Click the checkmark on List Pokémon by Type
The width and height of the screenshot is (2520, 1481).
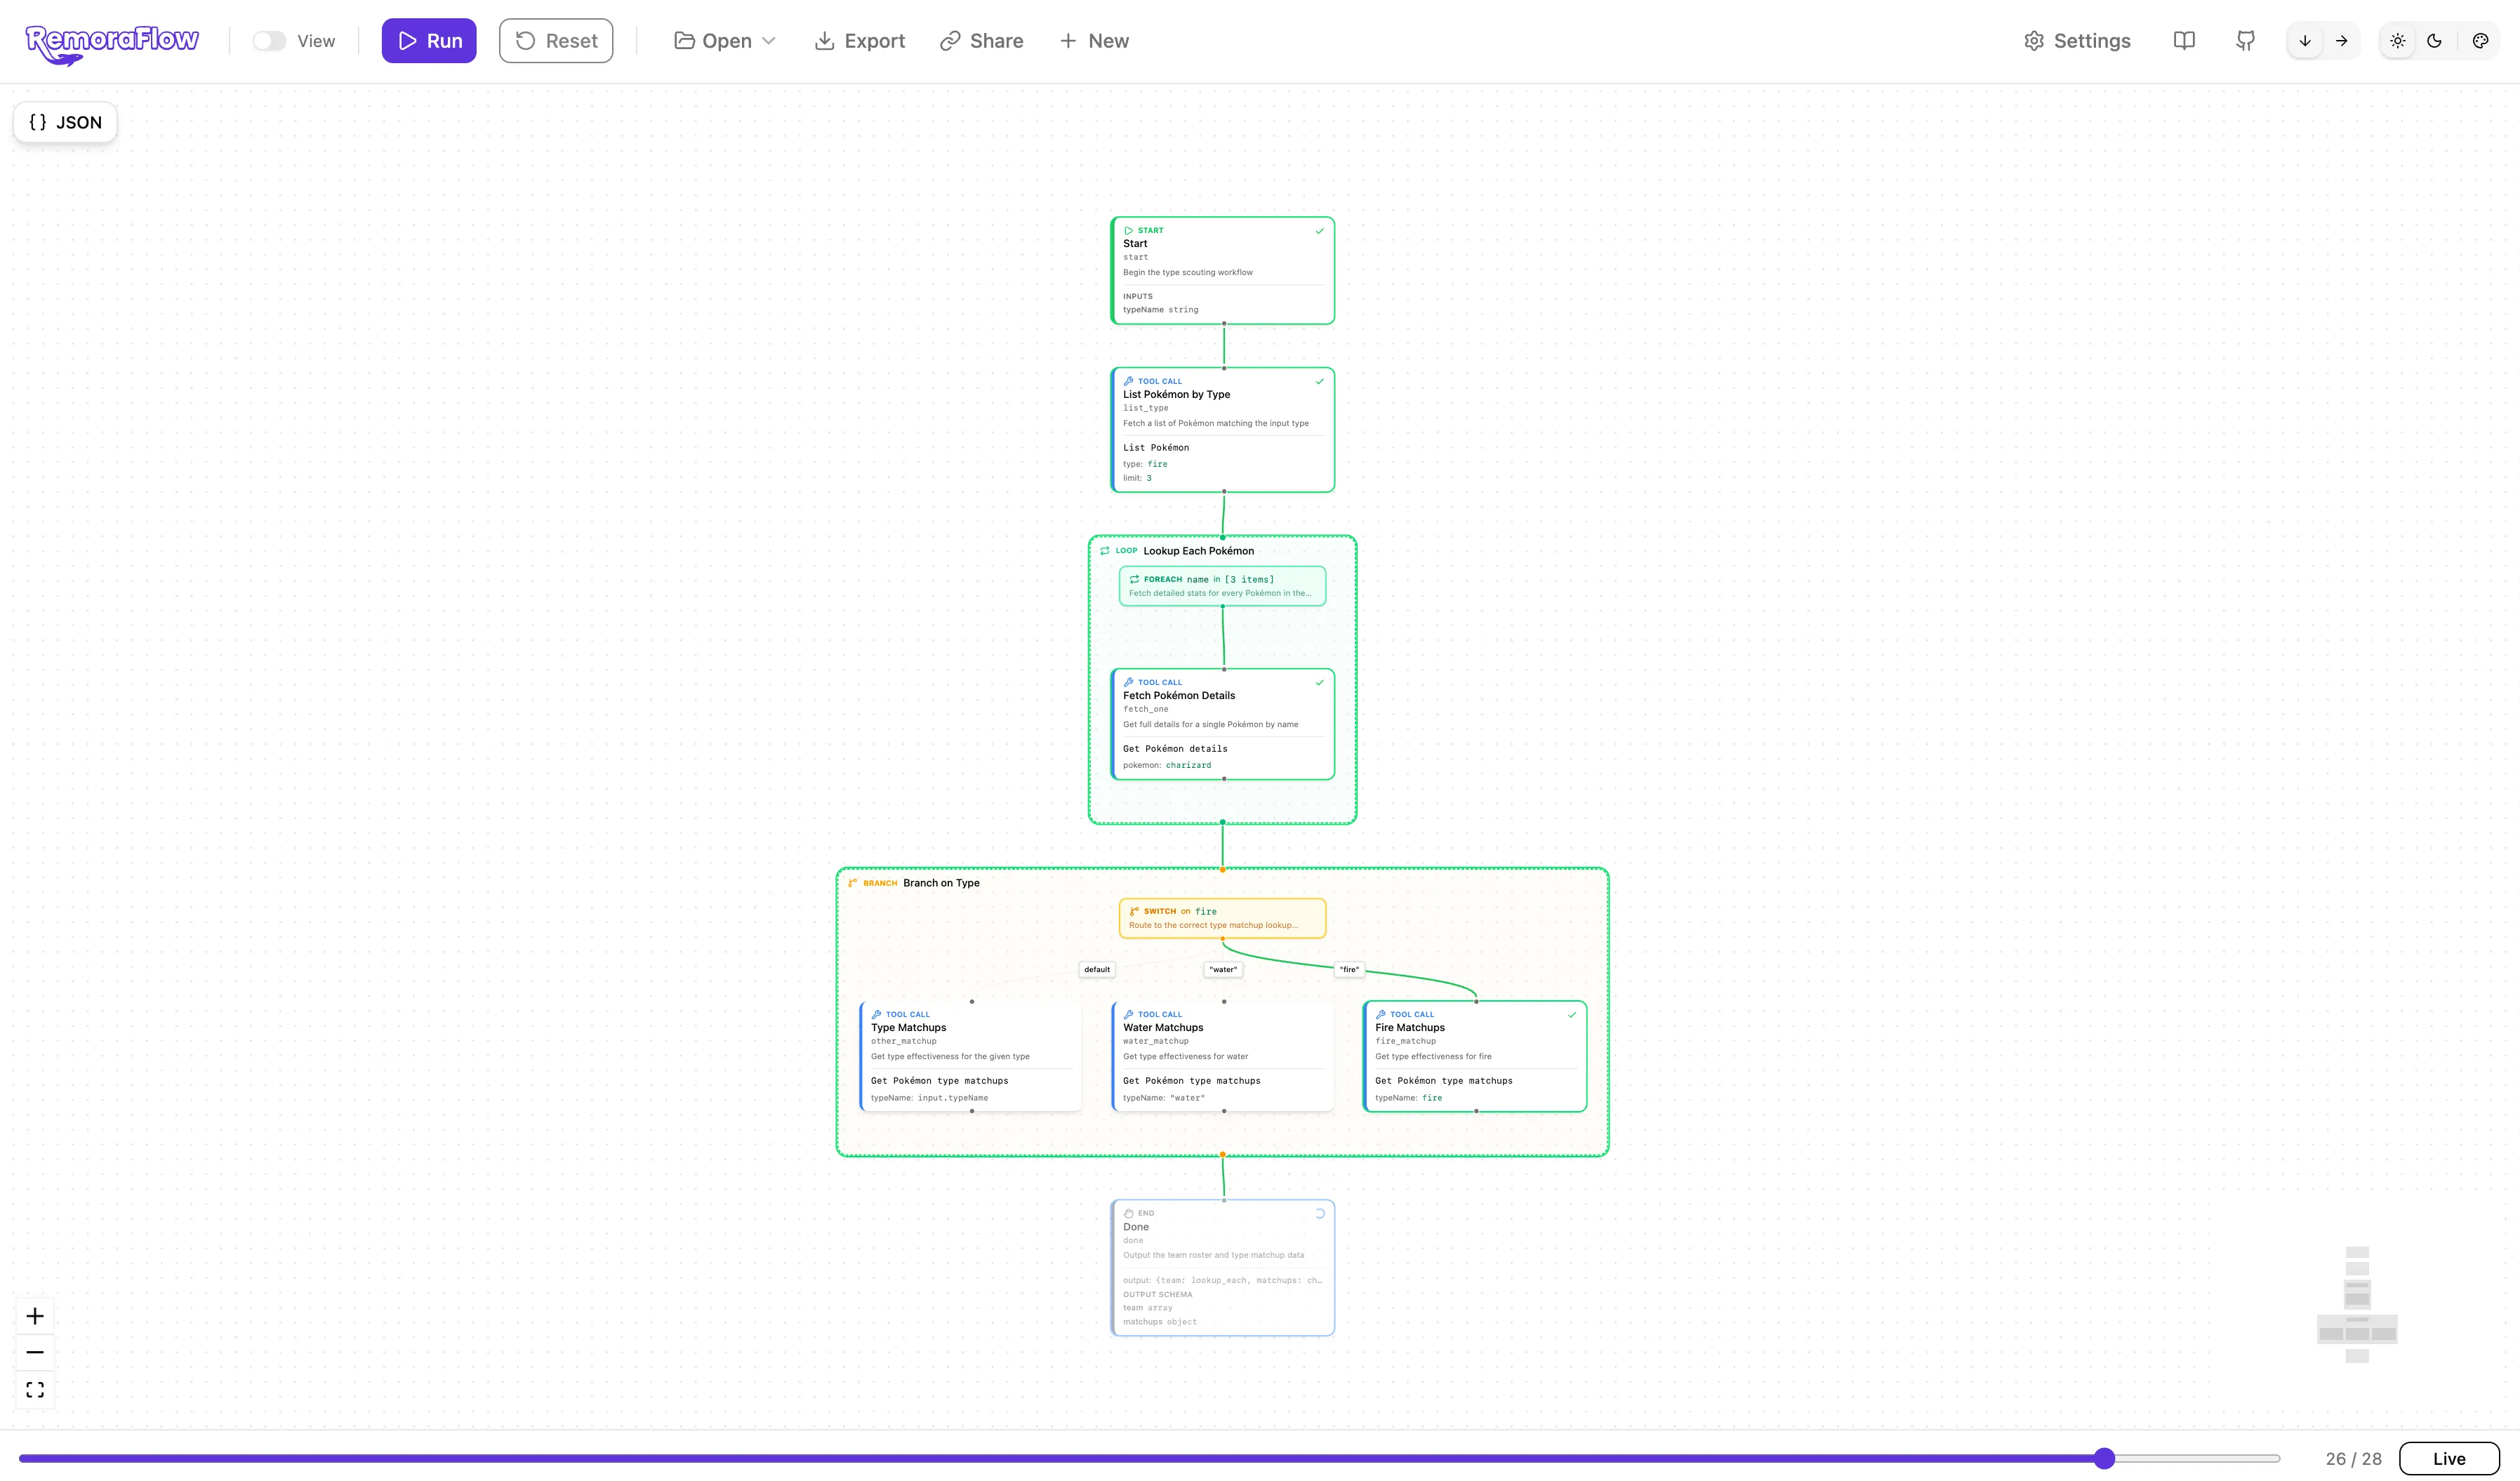coord(1320,381)
